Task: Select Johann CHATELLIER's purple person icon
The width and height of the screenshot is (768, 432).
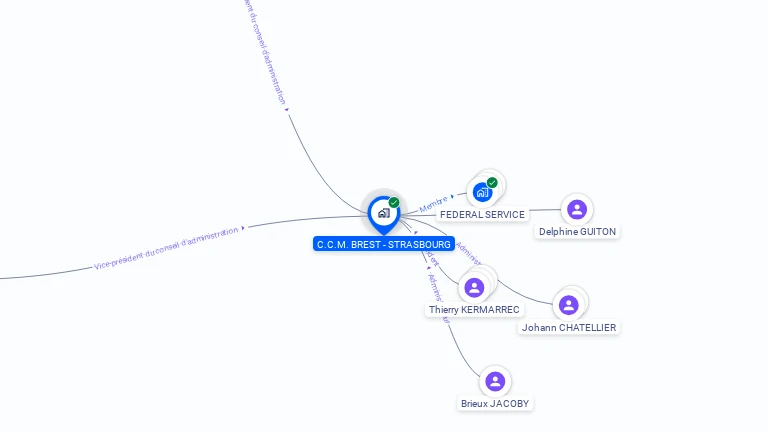Action: point(569,305)
